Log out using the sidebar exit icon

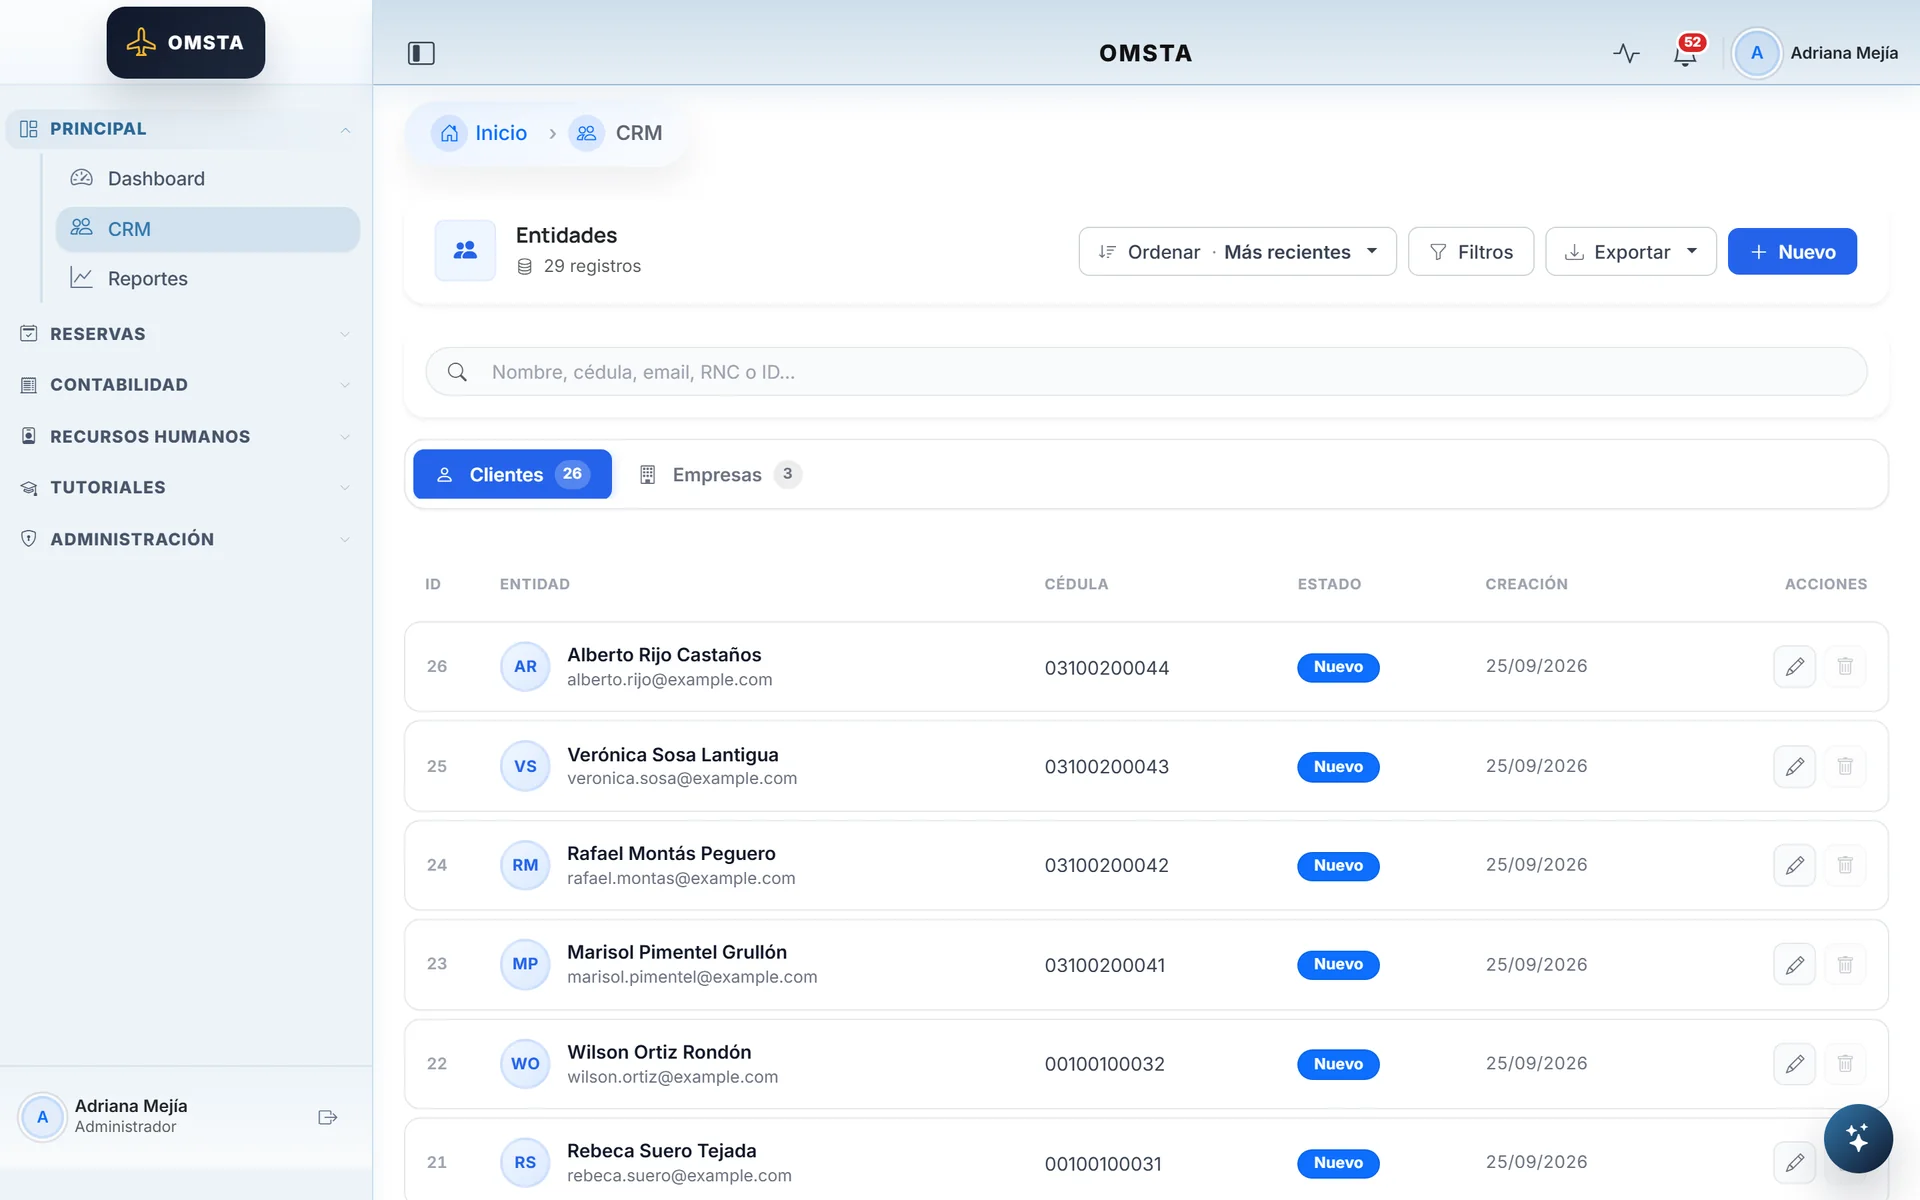click(327, 1117)
